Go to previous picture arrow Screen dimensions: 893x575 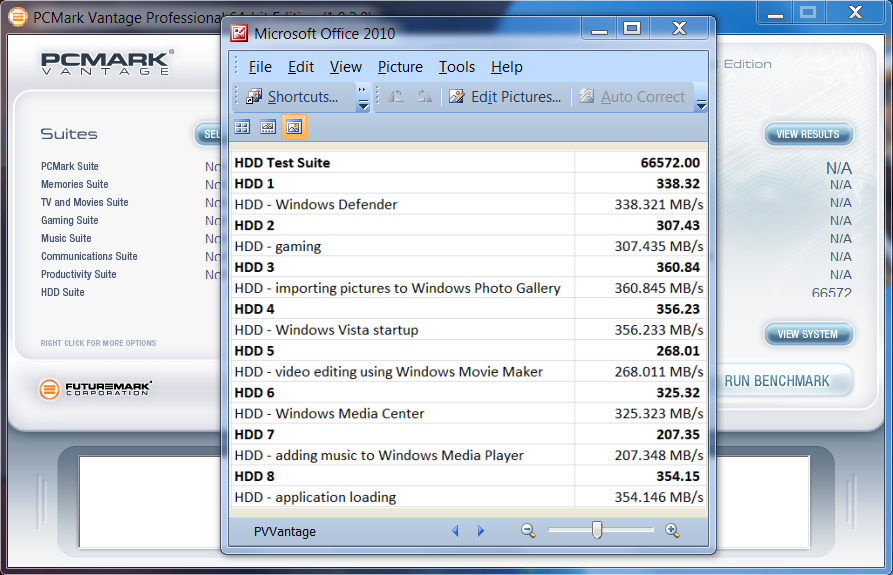pyautogui.click(x=455, y=531)
